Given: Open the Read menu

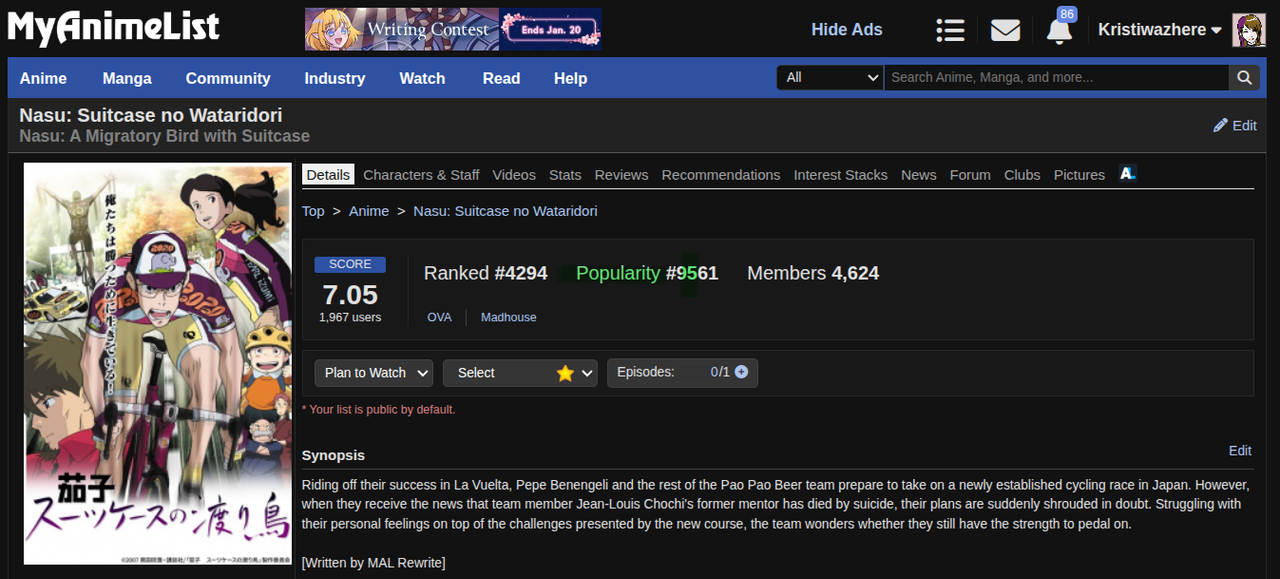Looking at the screenshot, I should coord(501,78).
